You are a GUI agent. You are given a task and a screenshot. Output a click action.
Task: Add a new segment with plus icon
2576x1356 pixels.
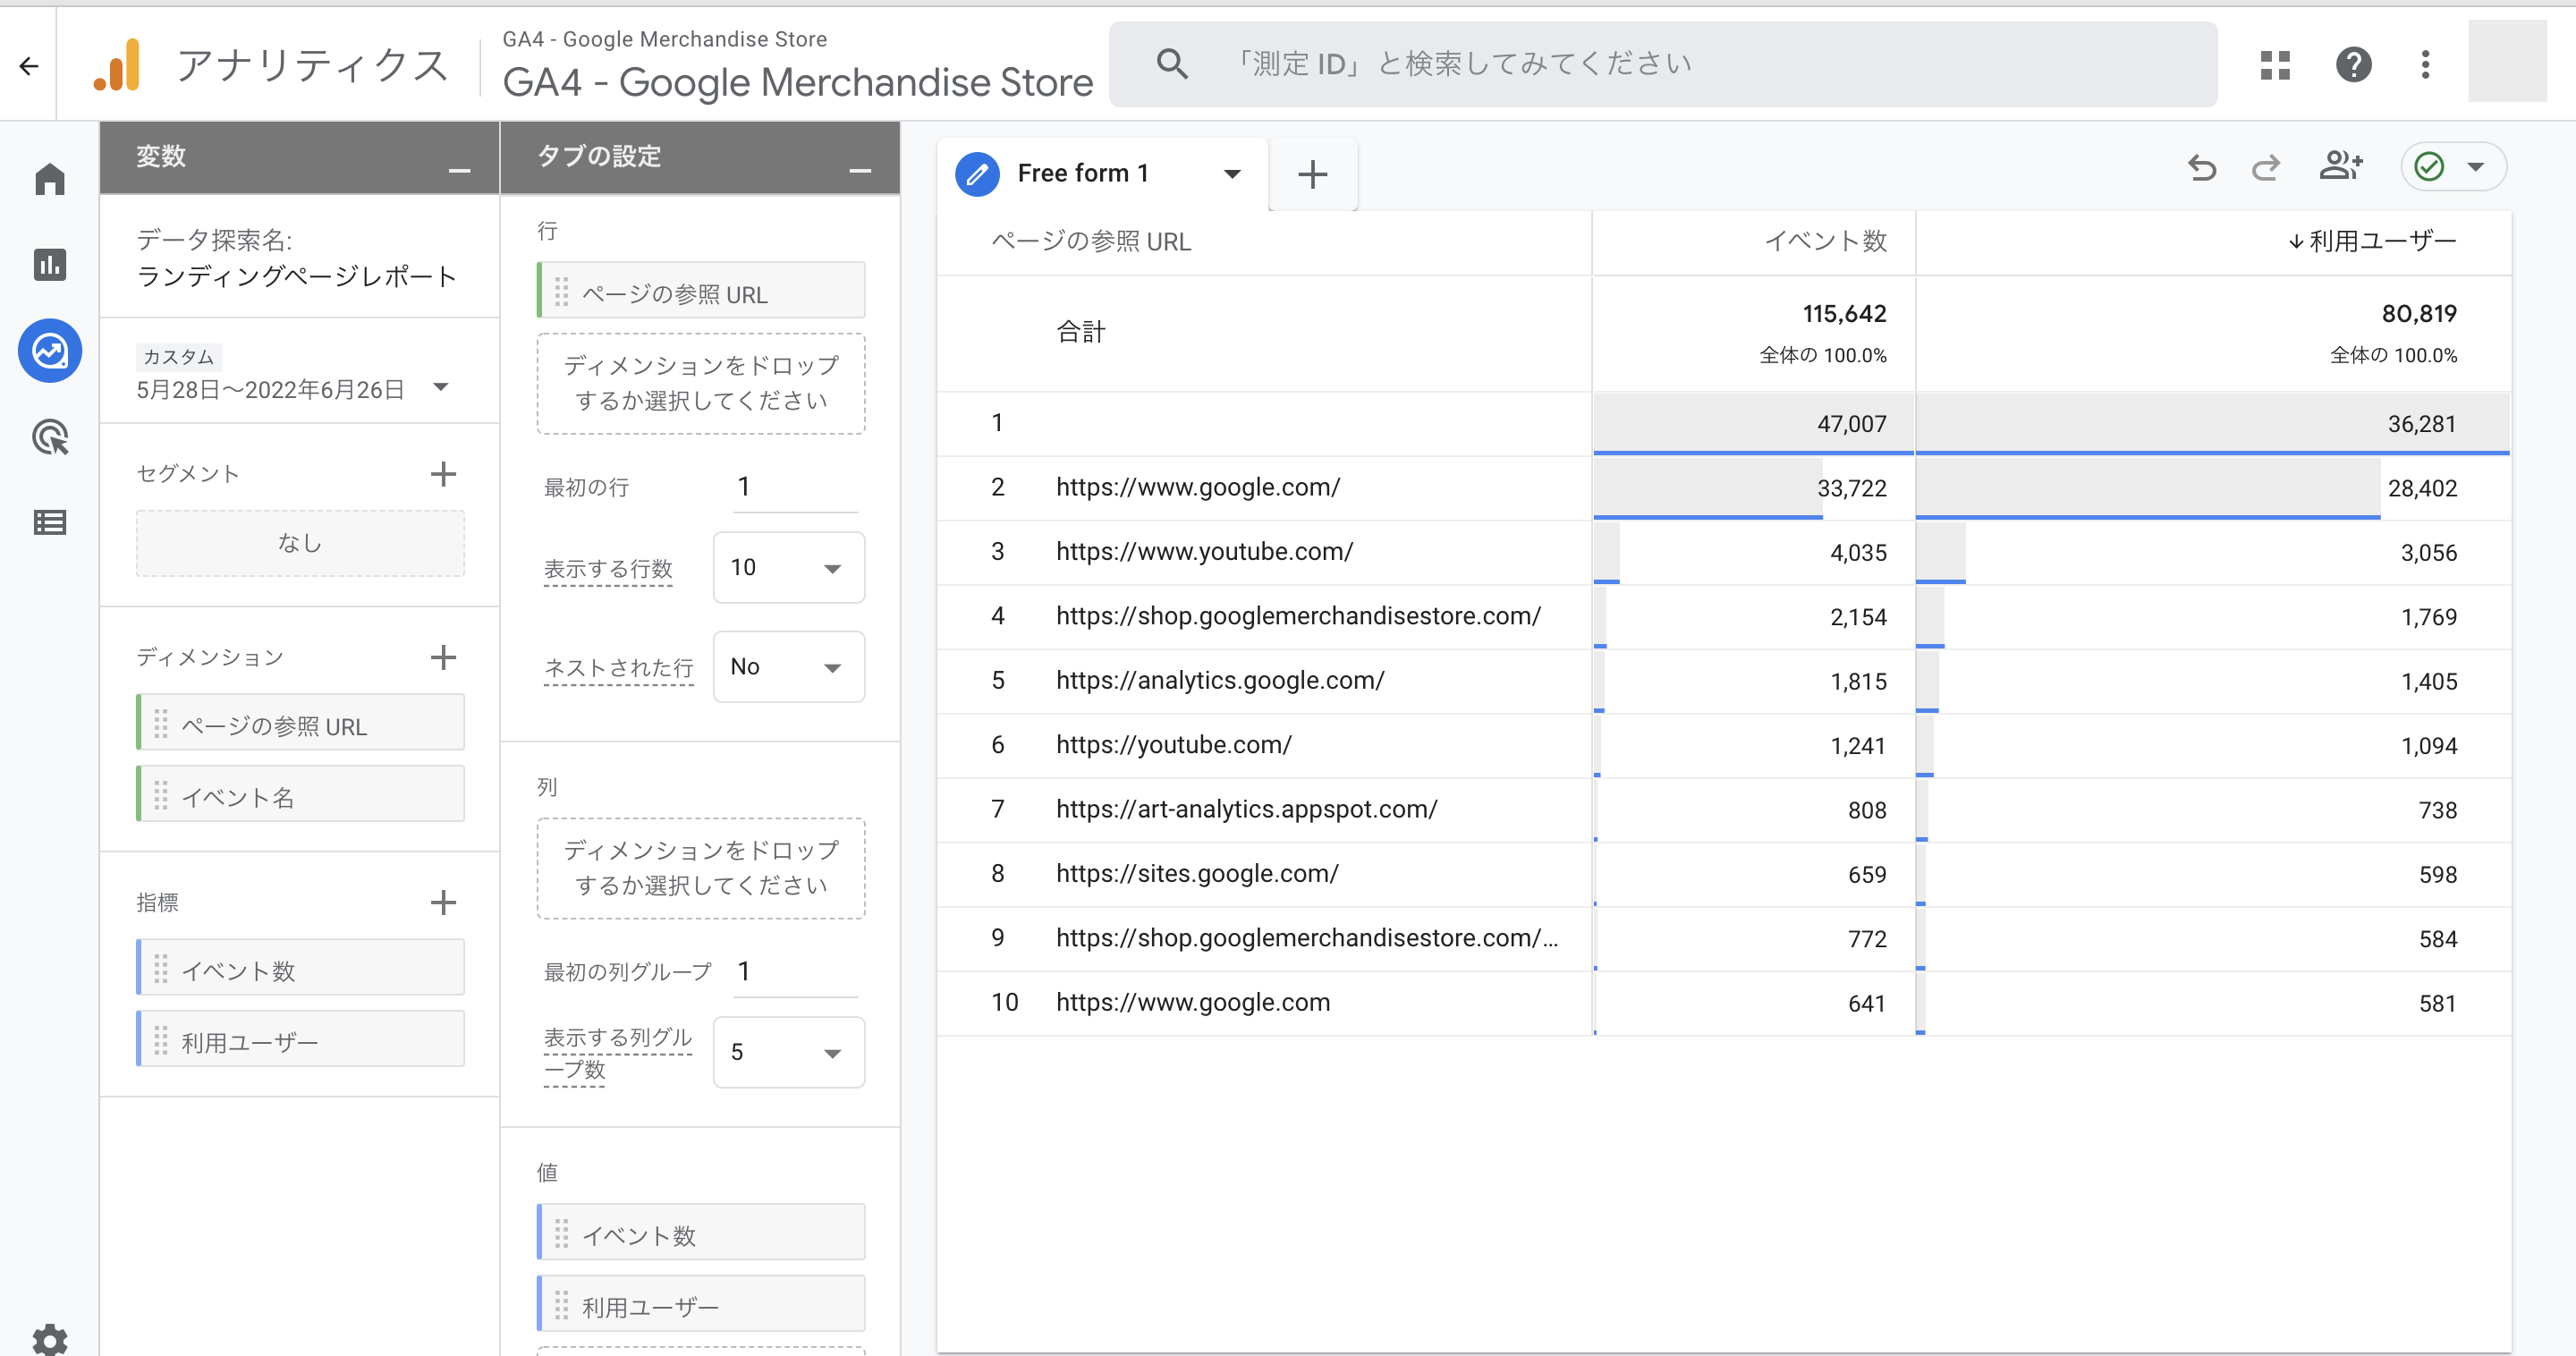(x=443, y=474)
